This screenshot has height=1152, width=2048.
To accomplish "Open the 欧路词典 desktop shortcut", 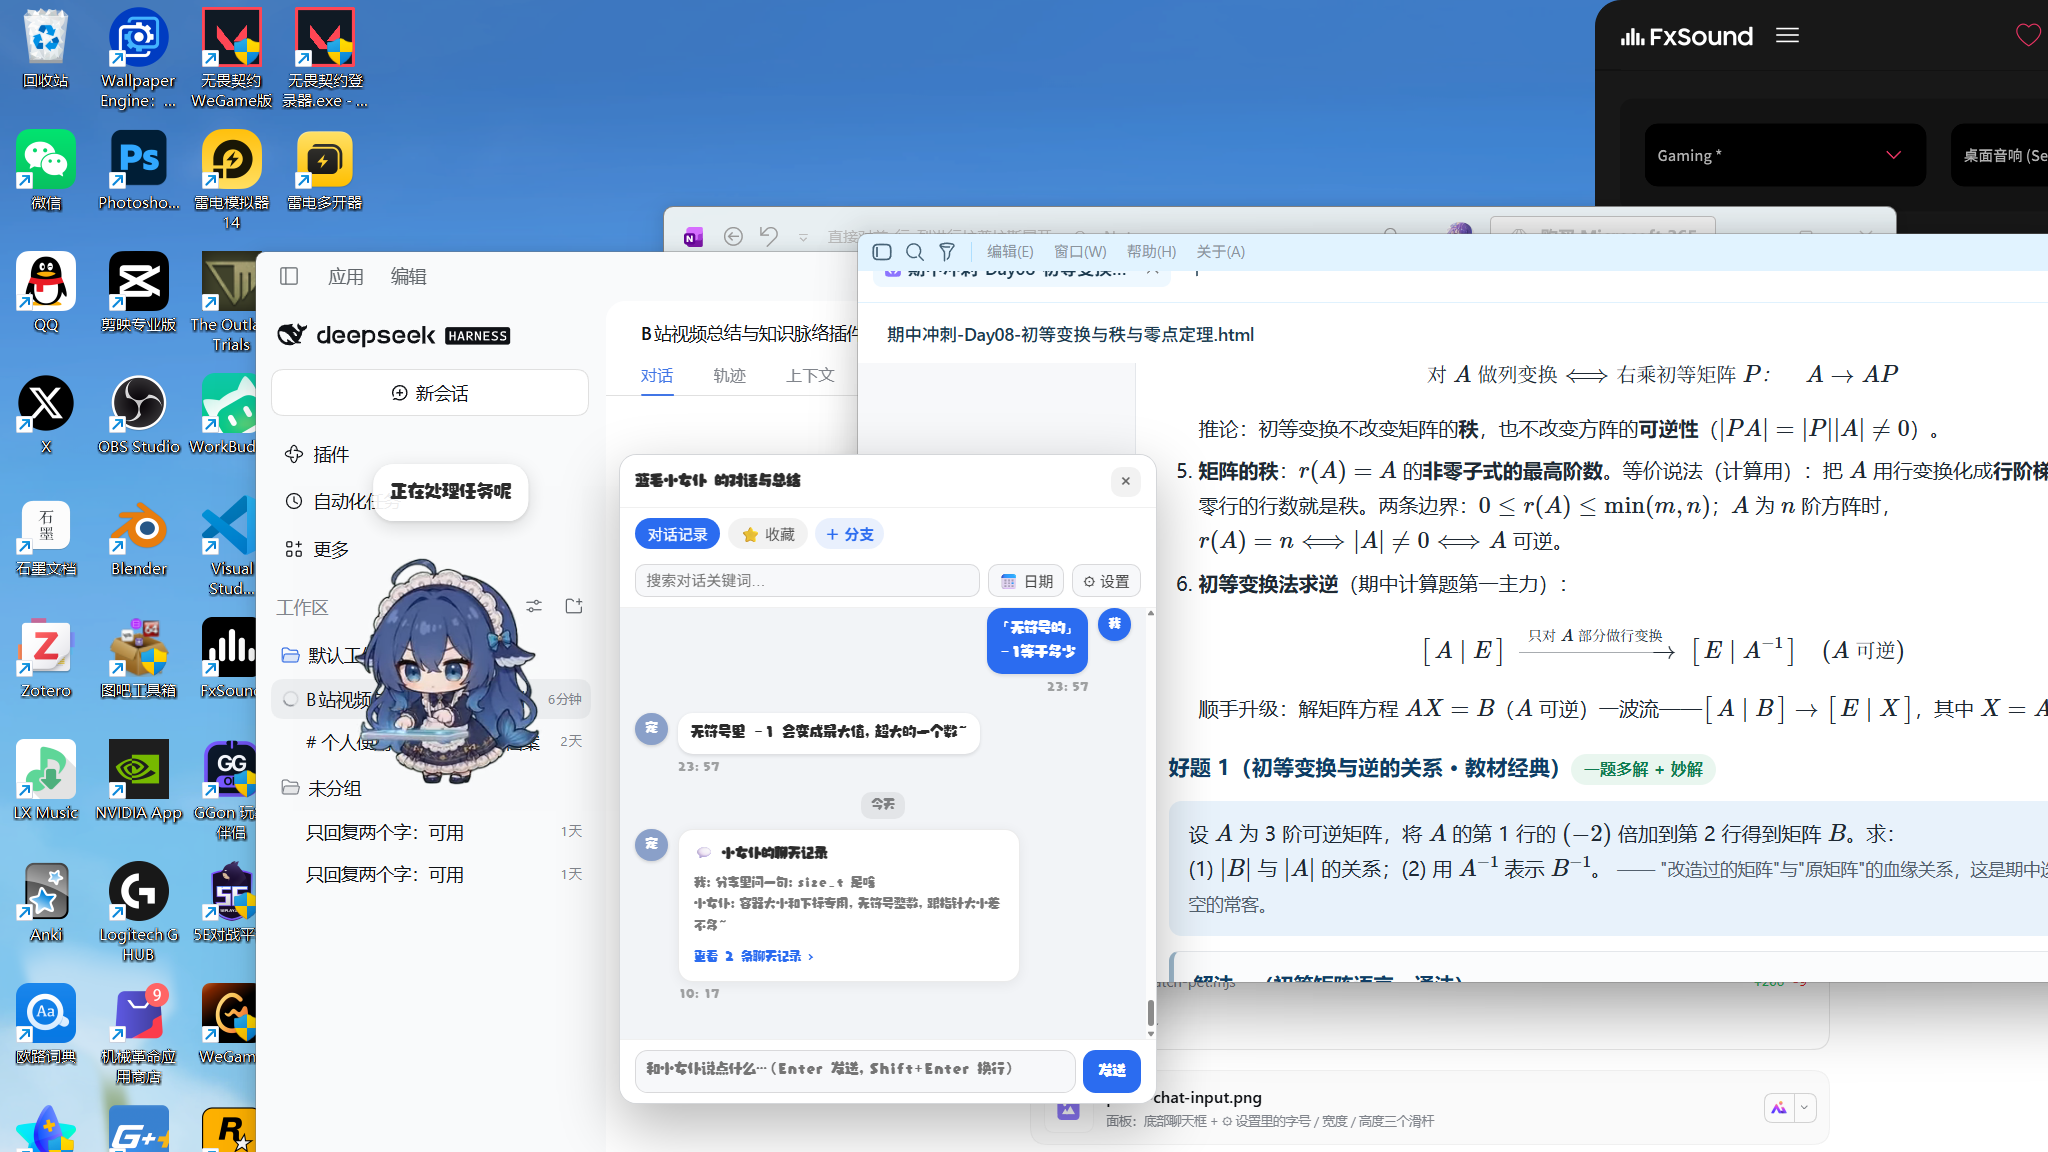I will pyautogui.click(x=46, y=1024).
